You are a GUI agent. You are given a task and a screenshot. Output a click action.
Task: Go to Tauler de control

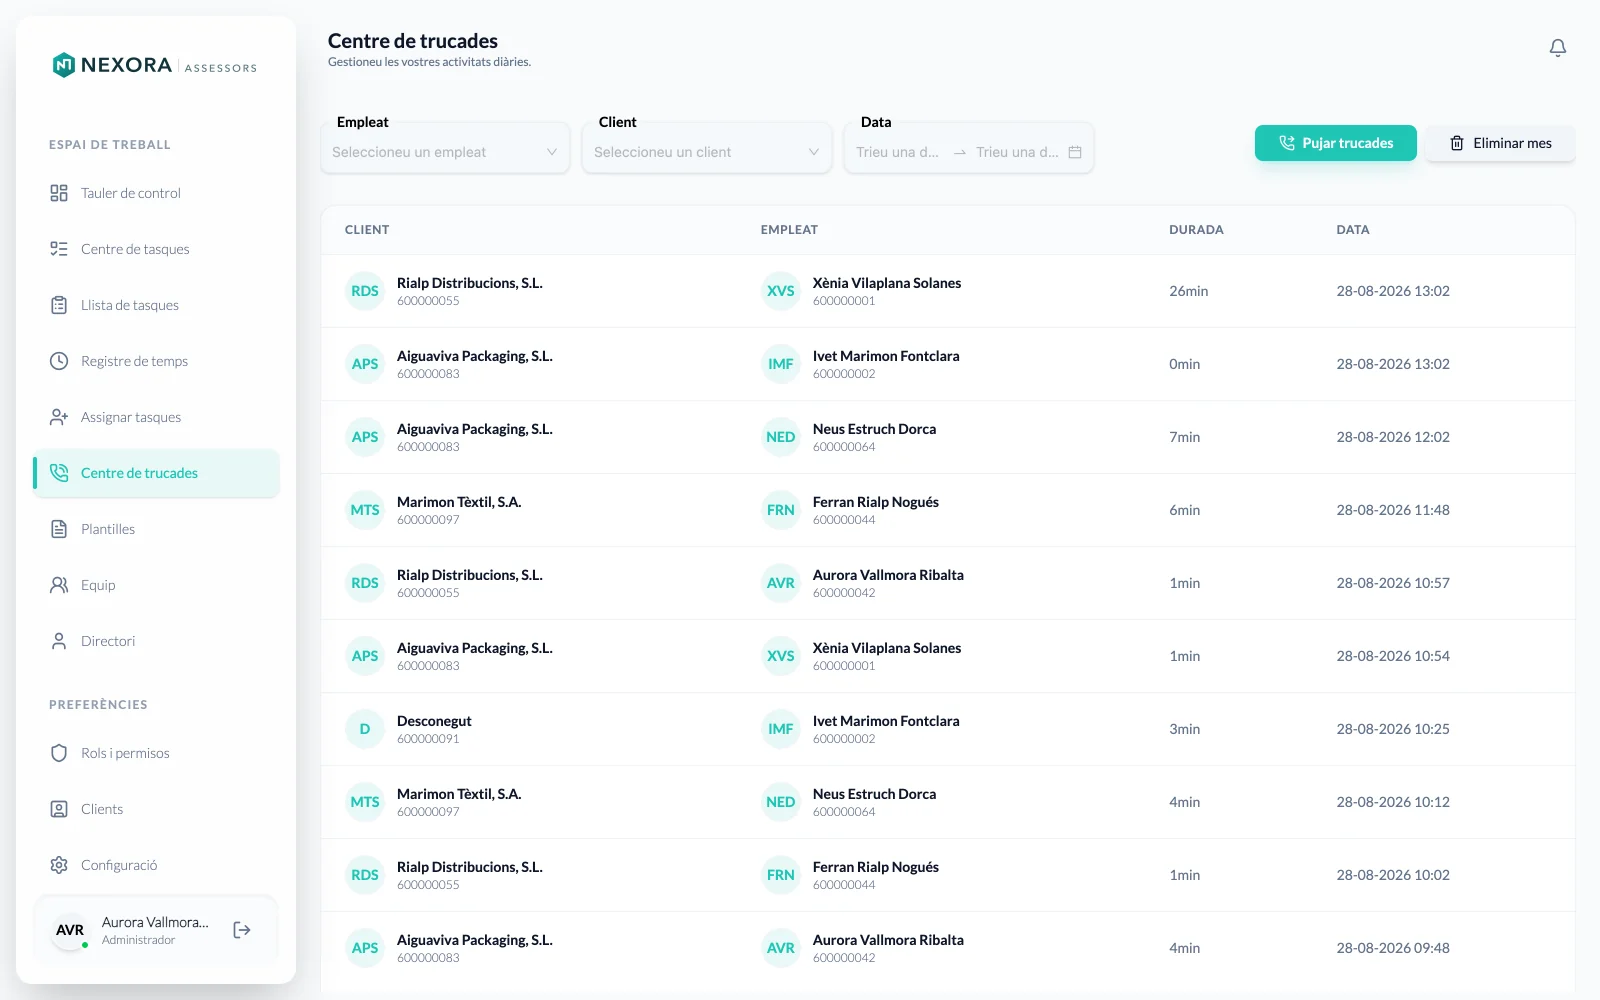click(x=156, y=193)
